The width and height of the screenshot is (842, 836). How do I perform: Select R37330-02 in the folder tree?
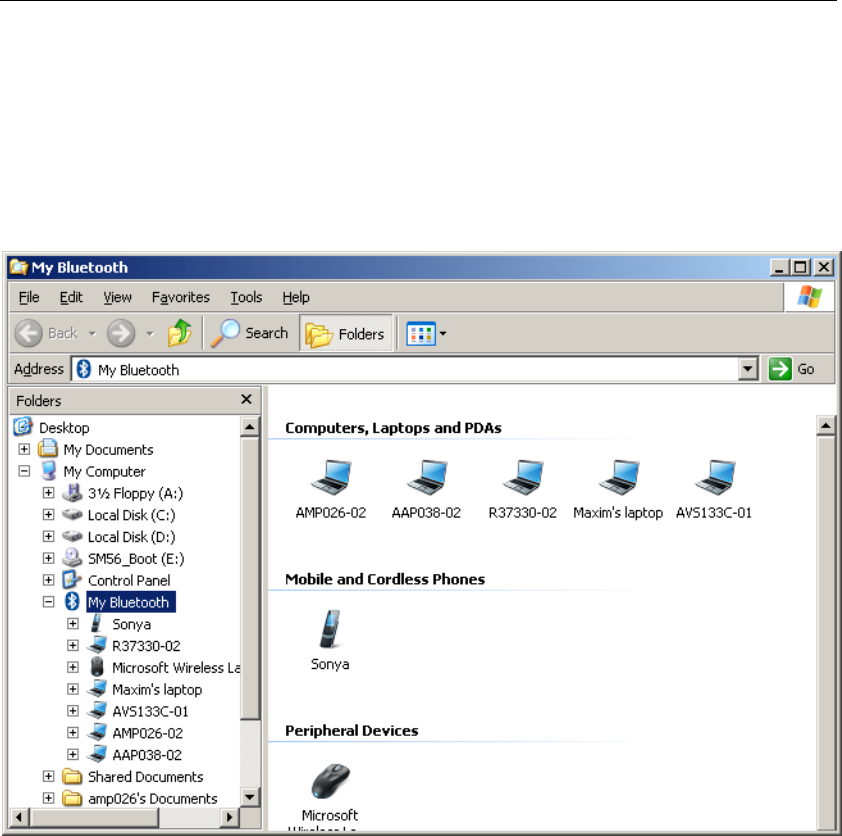tap(146, 646)
